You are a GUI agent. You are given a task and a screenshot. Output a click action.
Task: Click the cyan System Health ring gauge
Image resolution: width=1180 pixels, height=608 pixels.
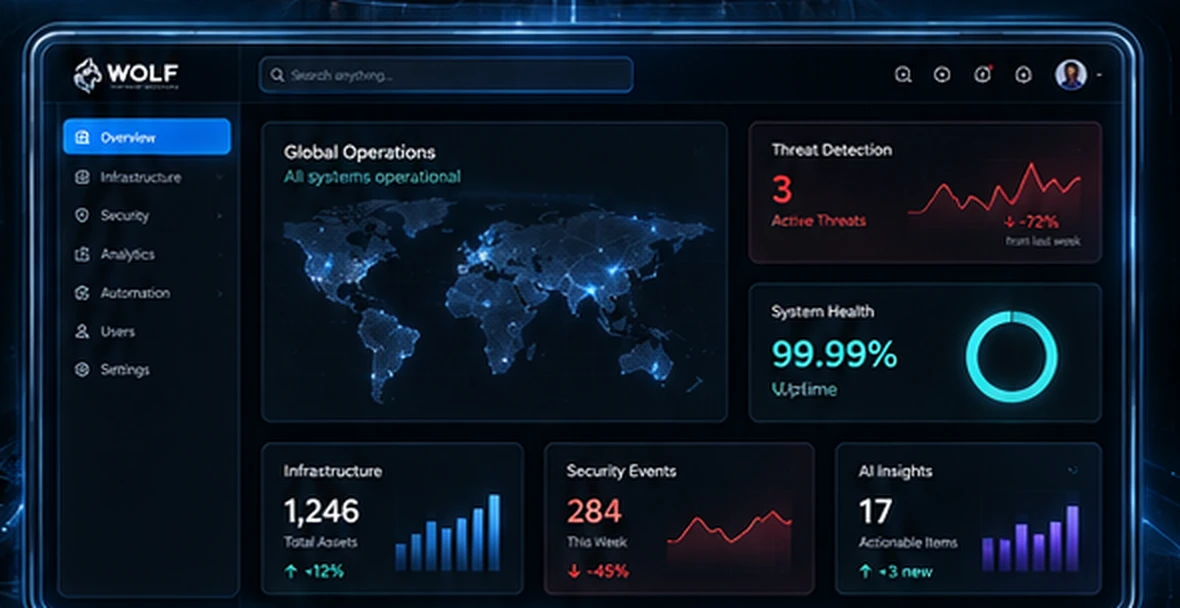pyautogui.click(x=1011, y=357)
